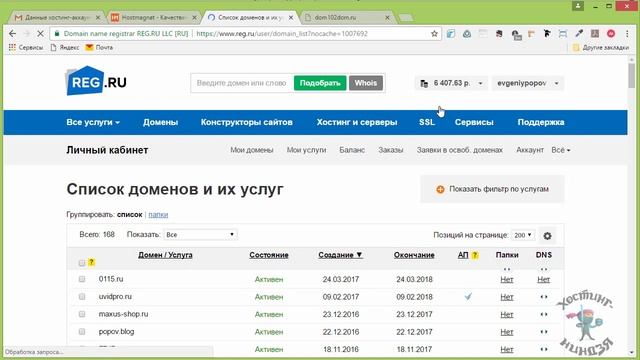Sort by Состояние column header
The width and height of the screenshot is (640, 360).
[x=269, y=255]
